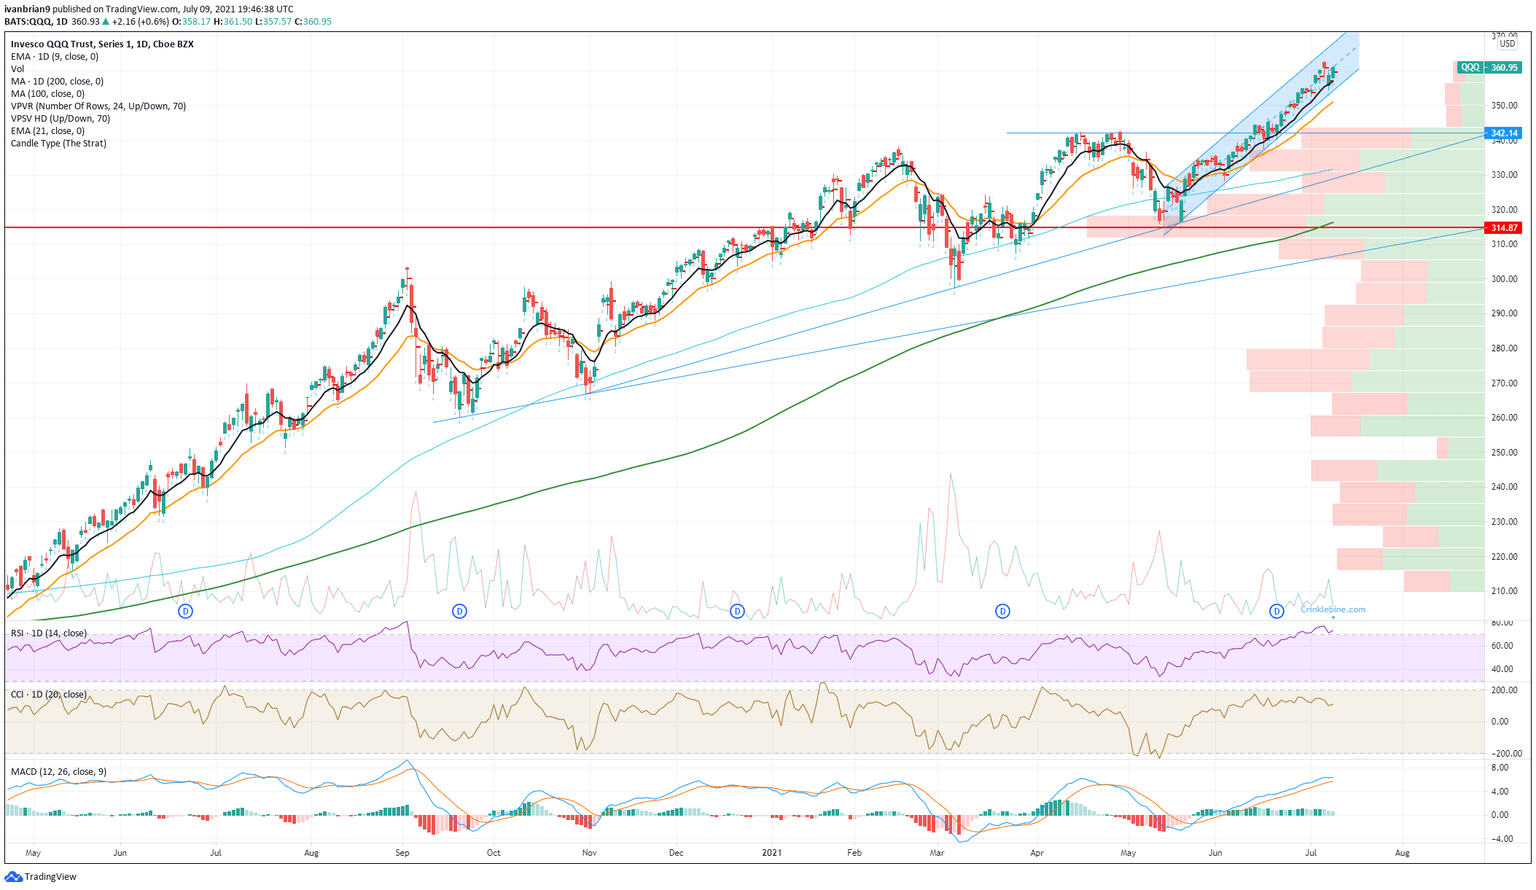Viewport: 1536px width, 890px height.
Task: Open the dividend marker near December 2020
Action: point(737,611)
